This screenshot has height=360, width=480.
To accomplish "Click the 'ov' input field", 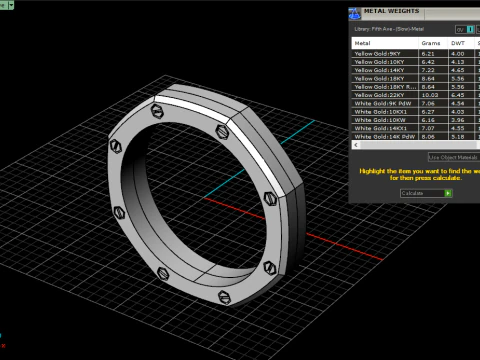I will point(461,29).
